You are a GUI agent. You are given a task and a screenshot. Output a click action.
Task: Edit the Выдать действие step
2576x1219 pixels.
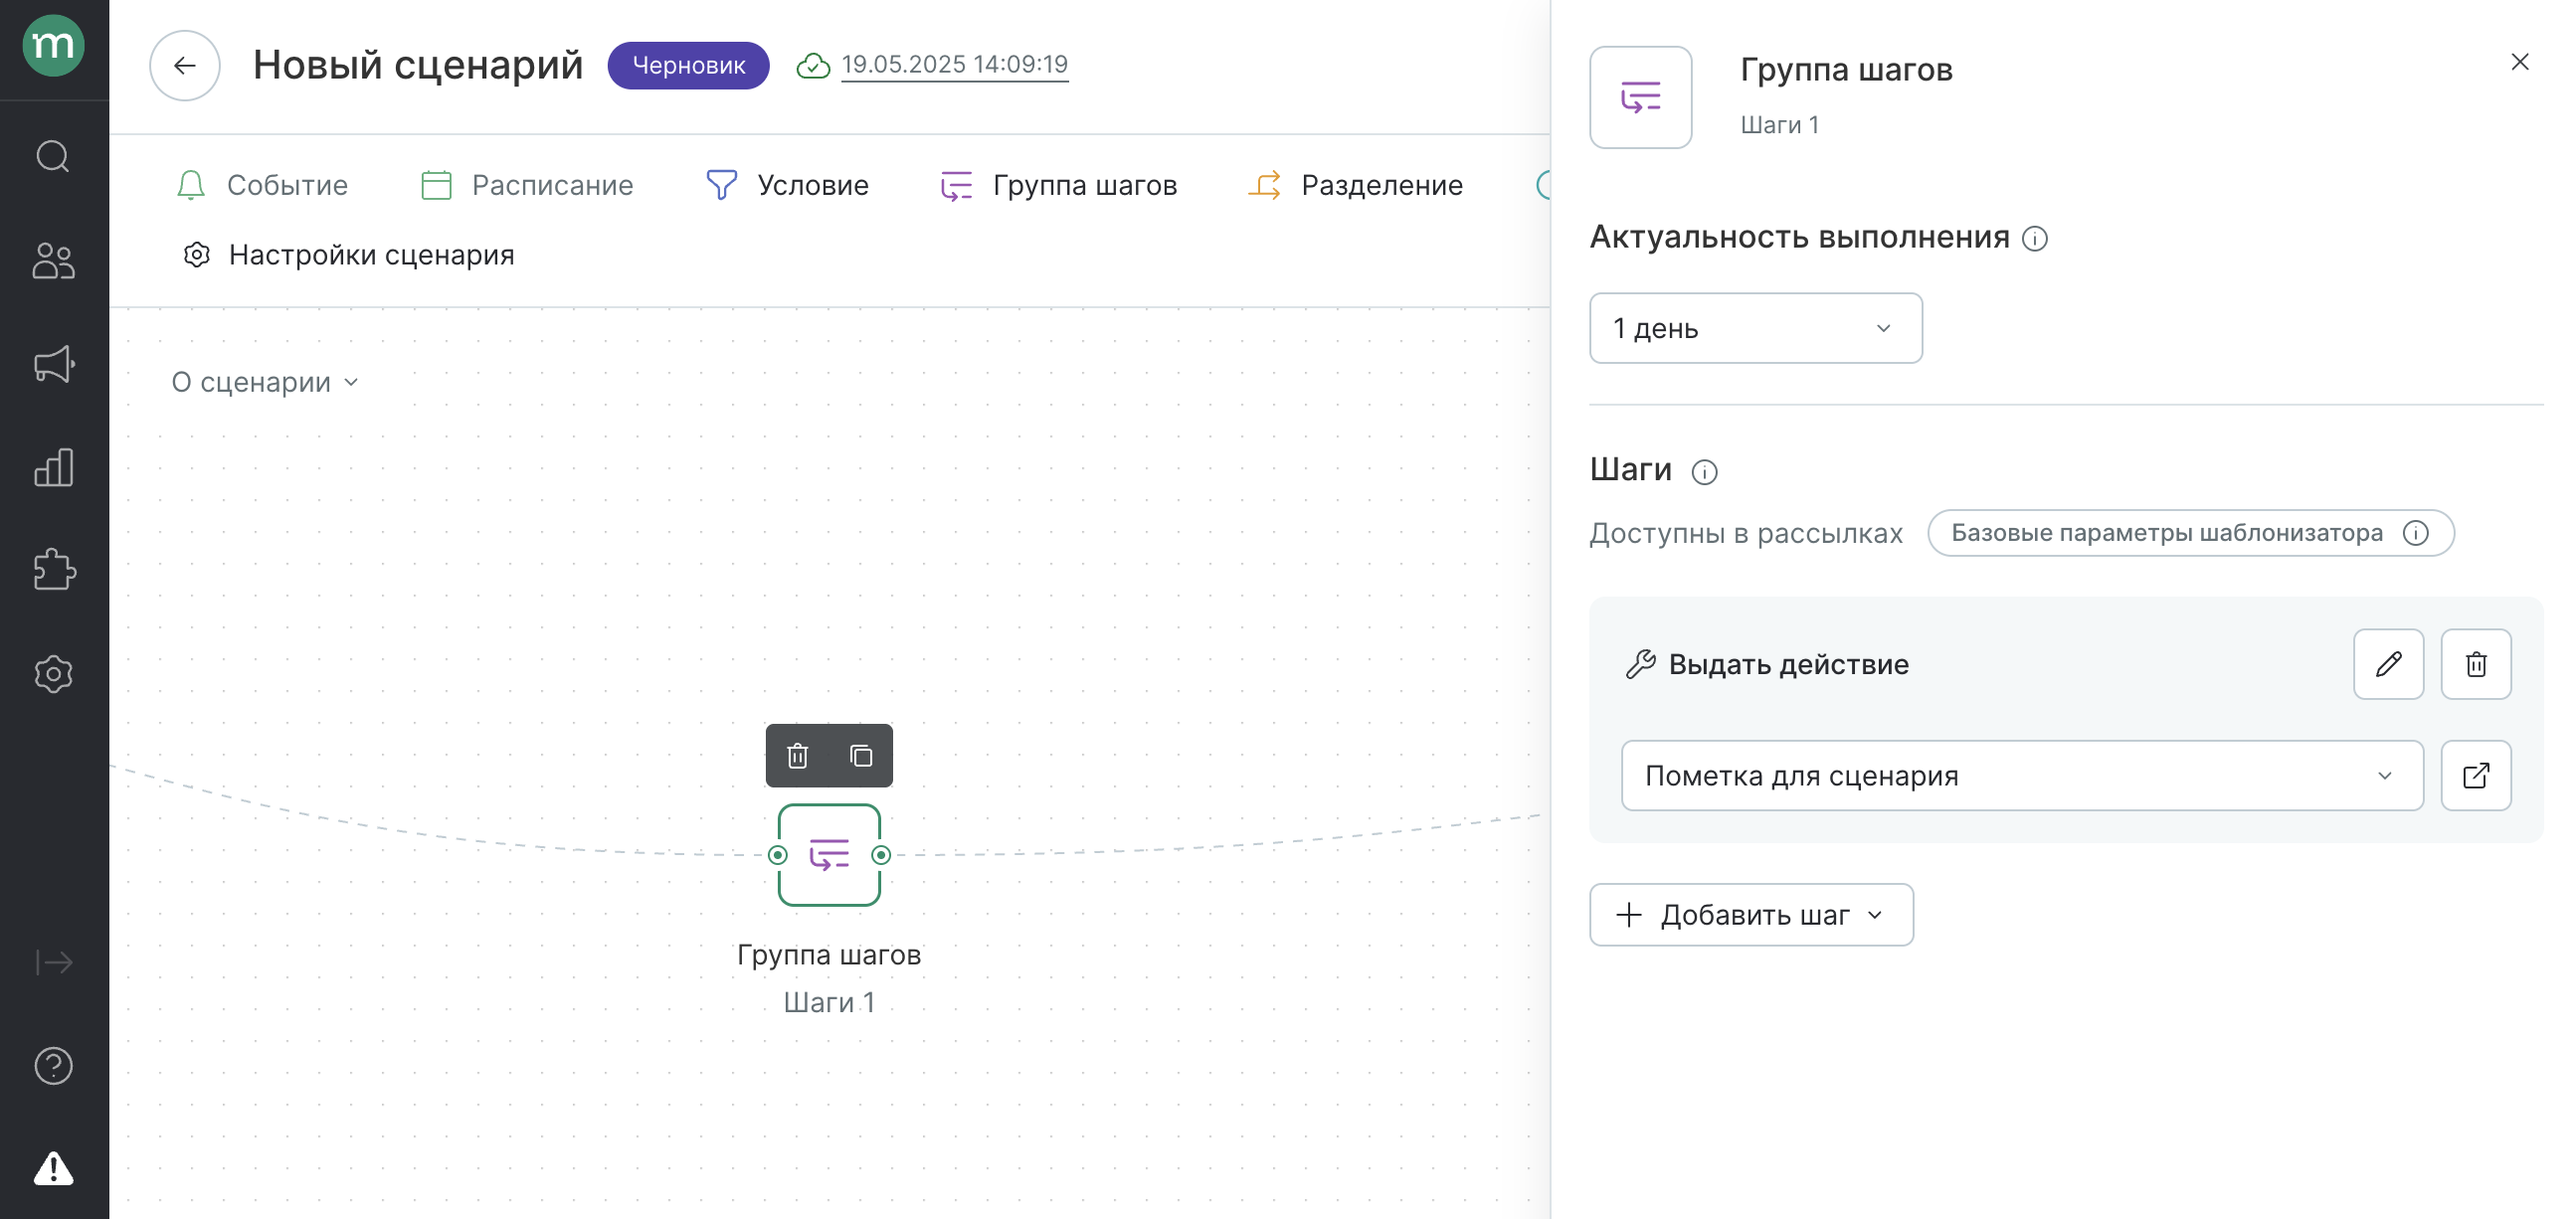(x=2388, y=664)
